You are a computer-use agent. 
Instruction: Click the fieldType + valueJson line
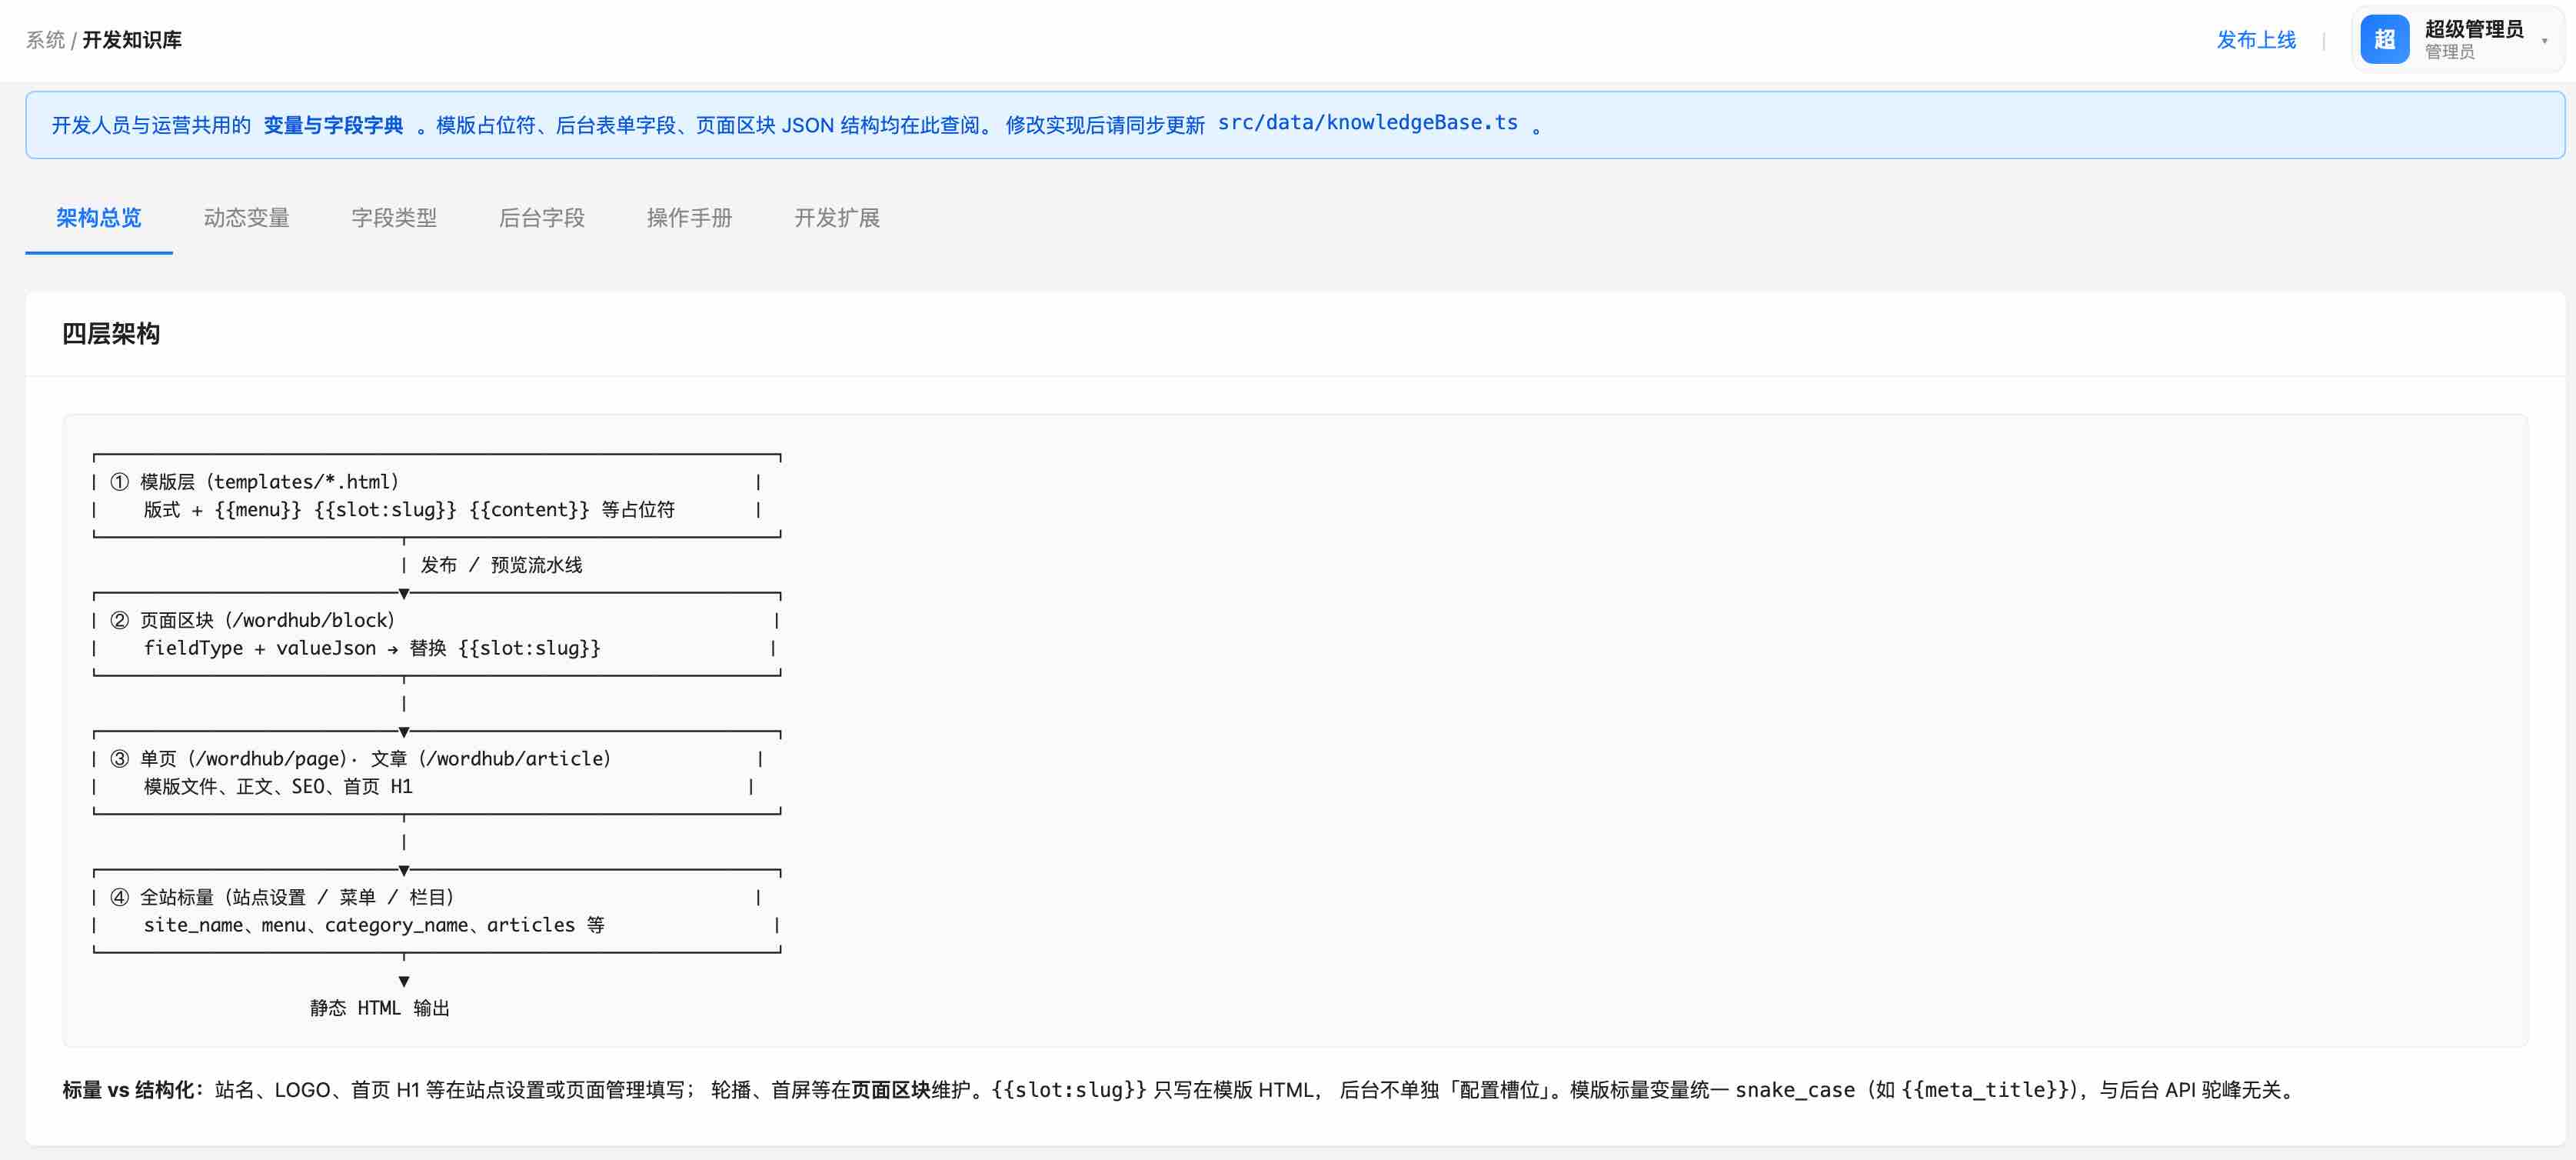[x=372, y=648]
